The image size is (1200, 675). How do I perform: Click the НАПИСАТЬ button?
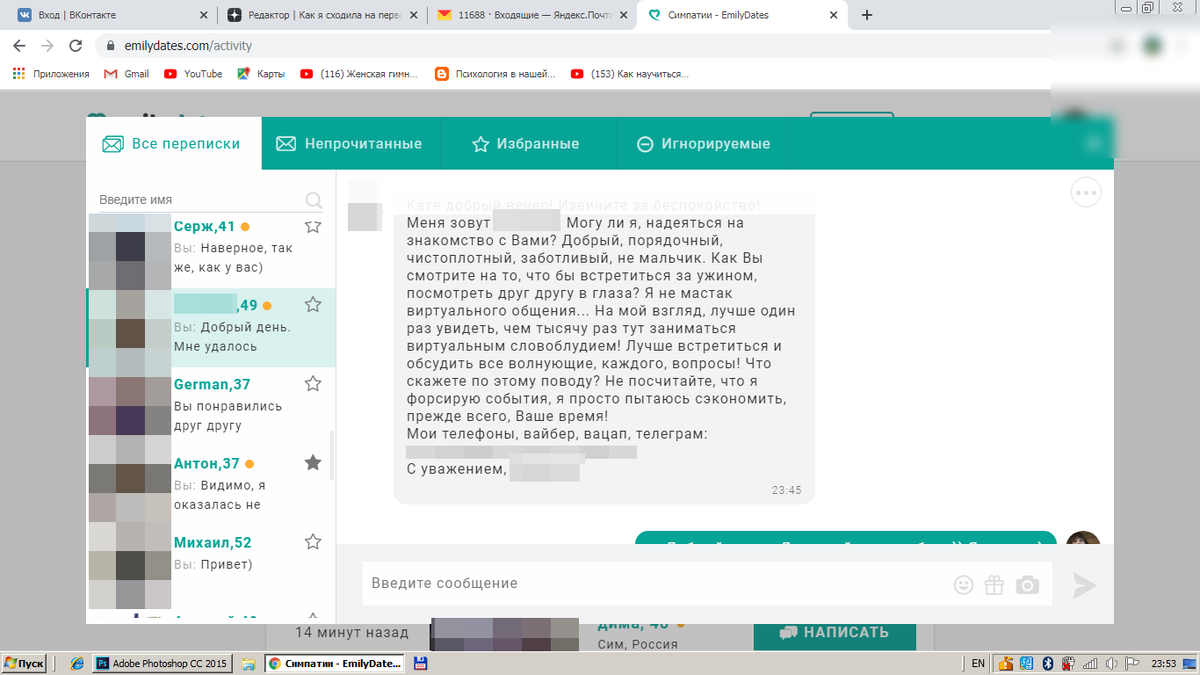[x=834, y=632]
